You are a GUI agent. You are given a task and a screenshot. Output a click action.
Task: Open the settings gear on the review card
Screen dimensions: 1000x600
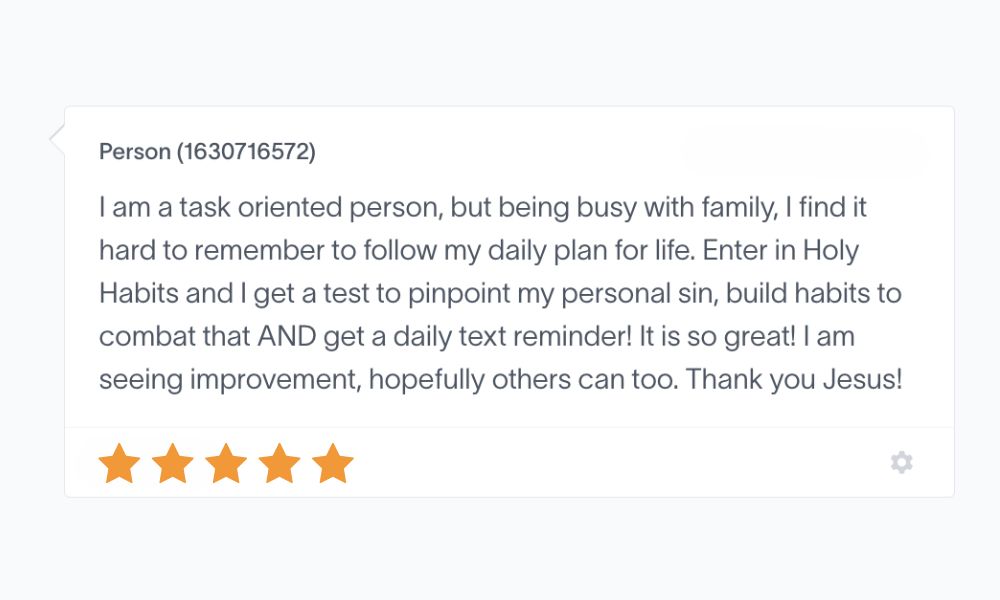pos(901,462)
